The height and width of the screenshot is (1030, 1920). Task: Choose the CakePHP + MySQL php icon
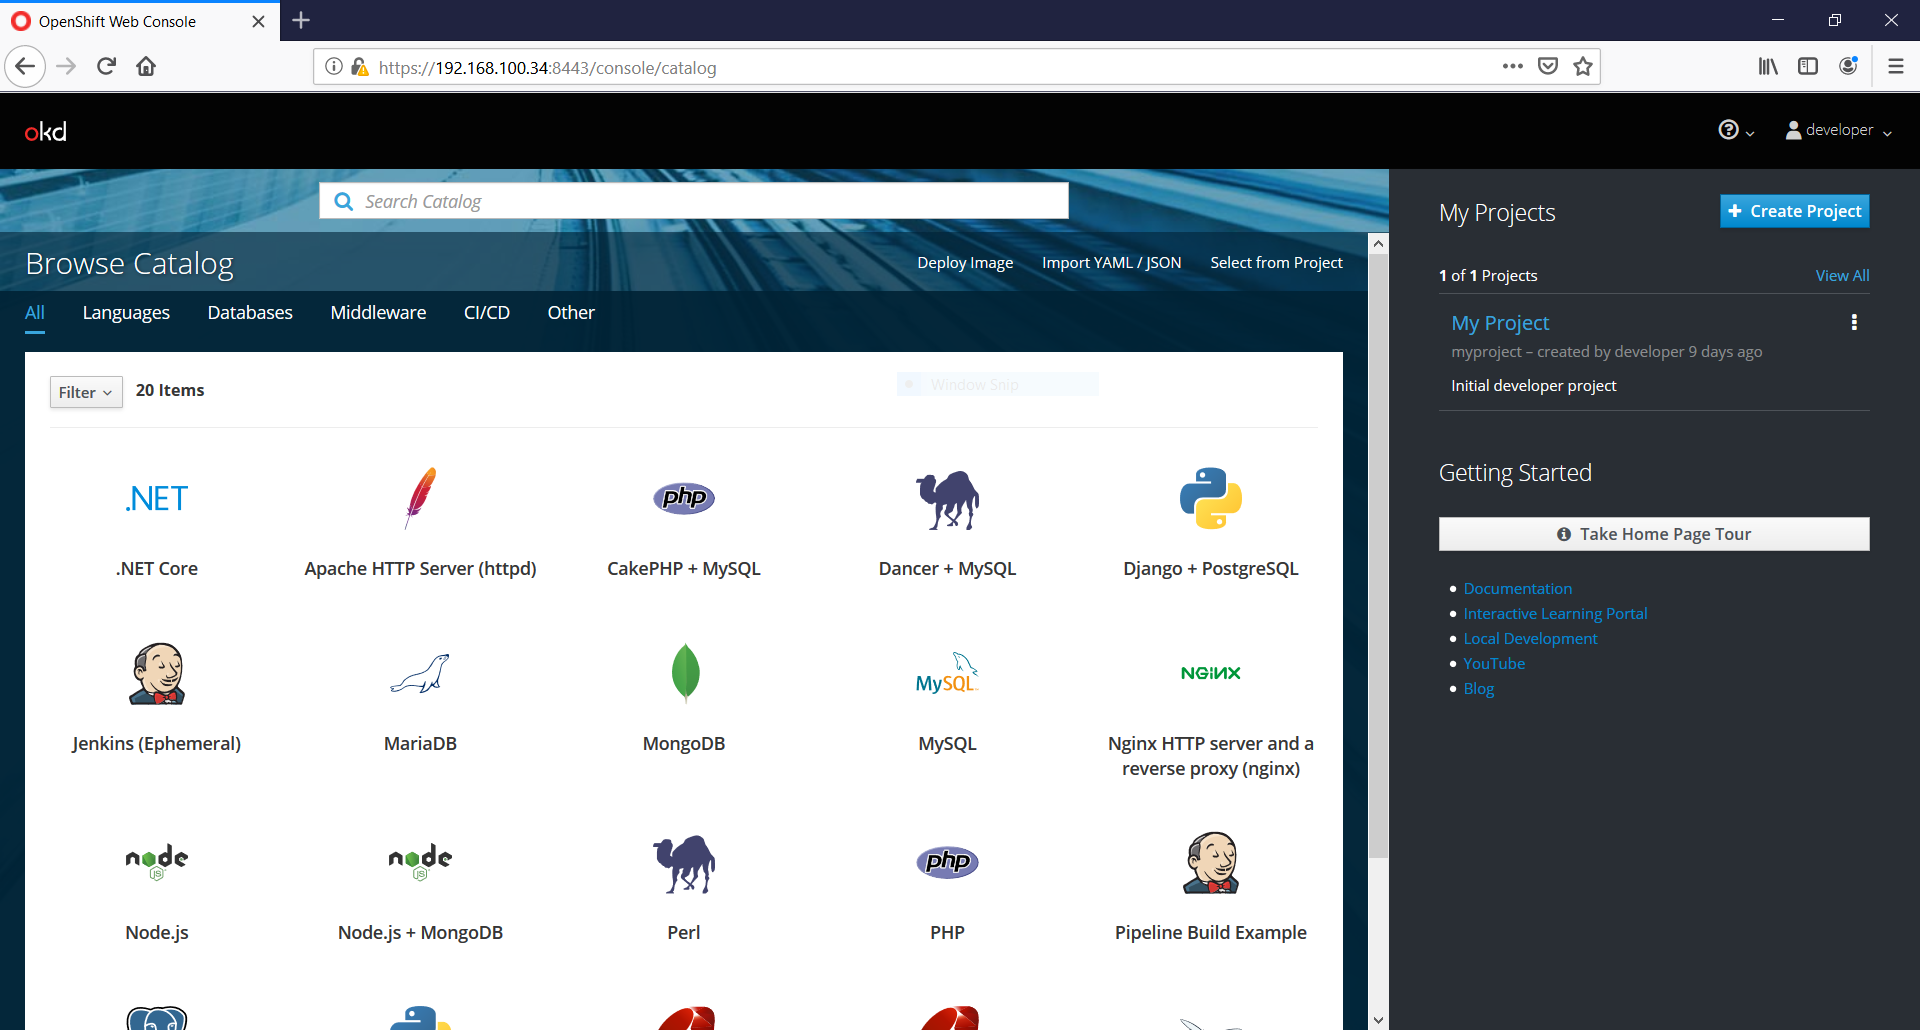[684, 498]
